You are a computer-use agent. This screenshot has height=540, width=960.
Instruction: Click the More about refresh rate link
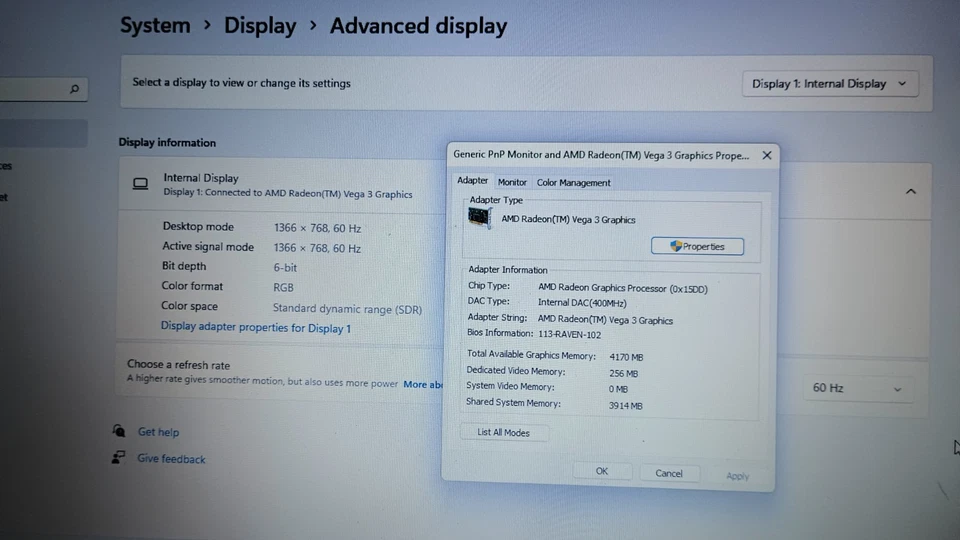(422, 384)
